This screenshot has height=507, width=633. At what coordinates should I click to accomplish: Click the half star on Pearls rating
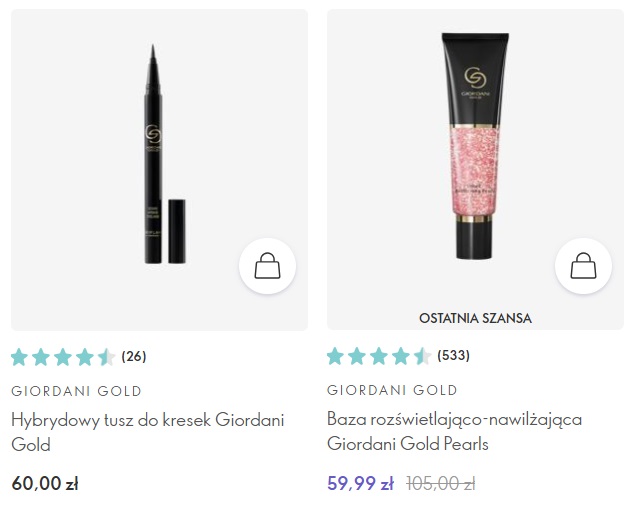pos(422,356)
